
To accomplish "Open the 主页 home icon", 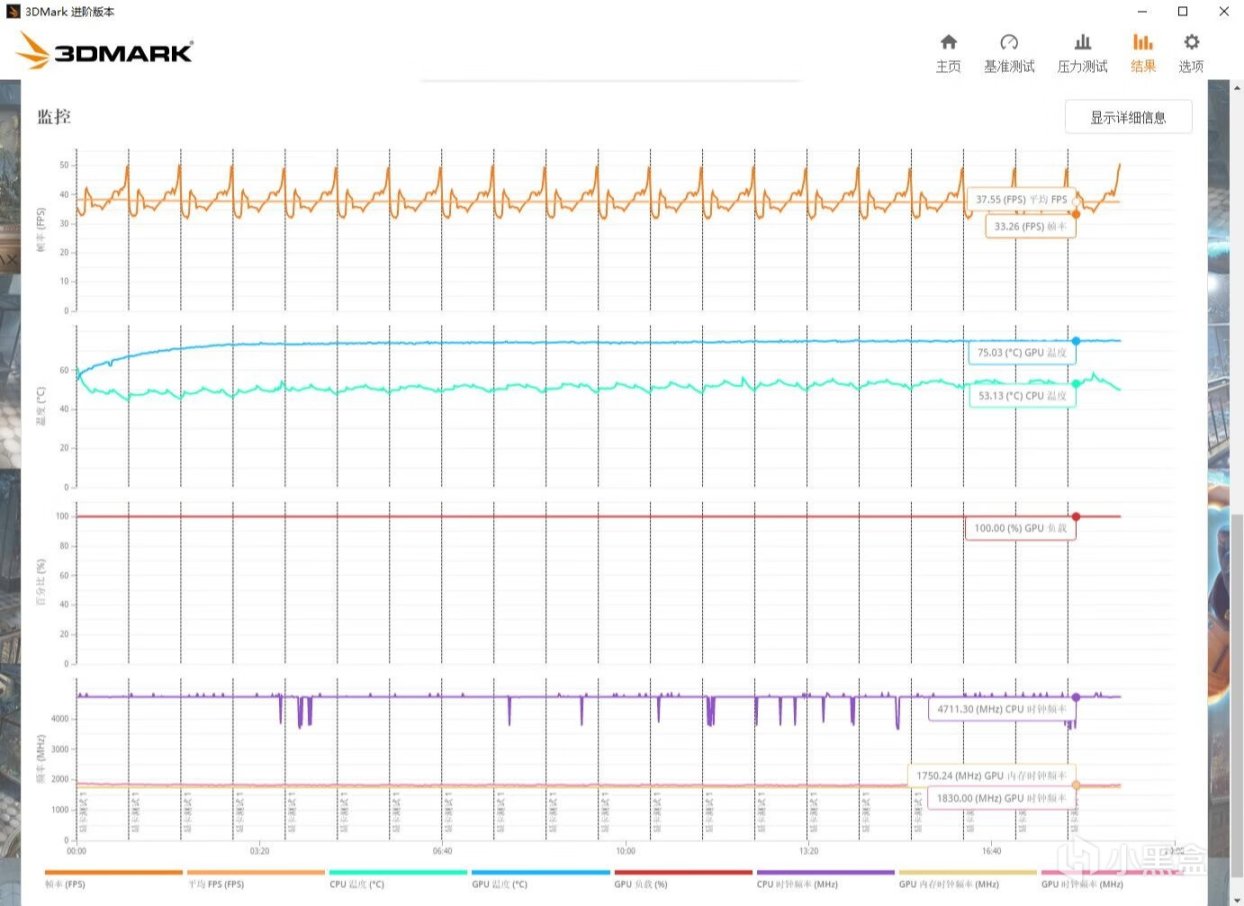I will pos(948,54).
